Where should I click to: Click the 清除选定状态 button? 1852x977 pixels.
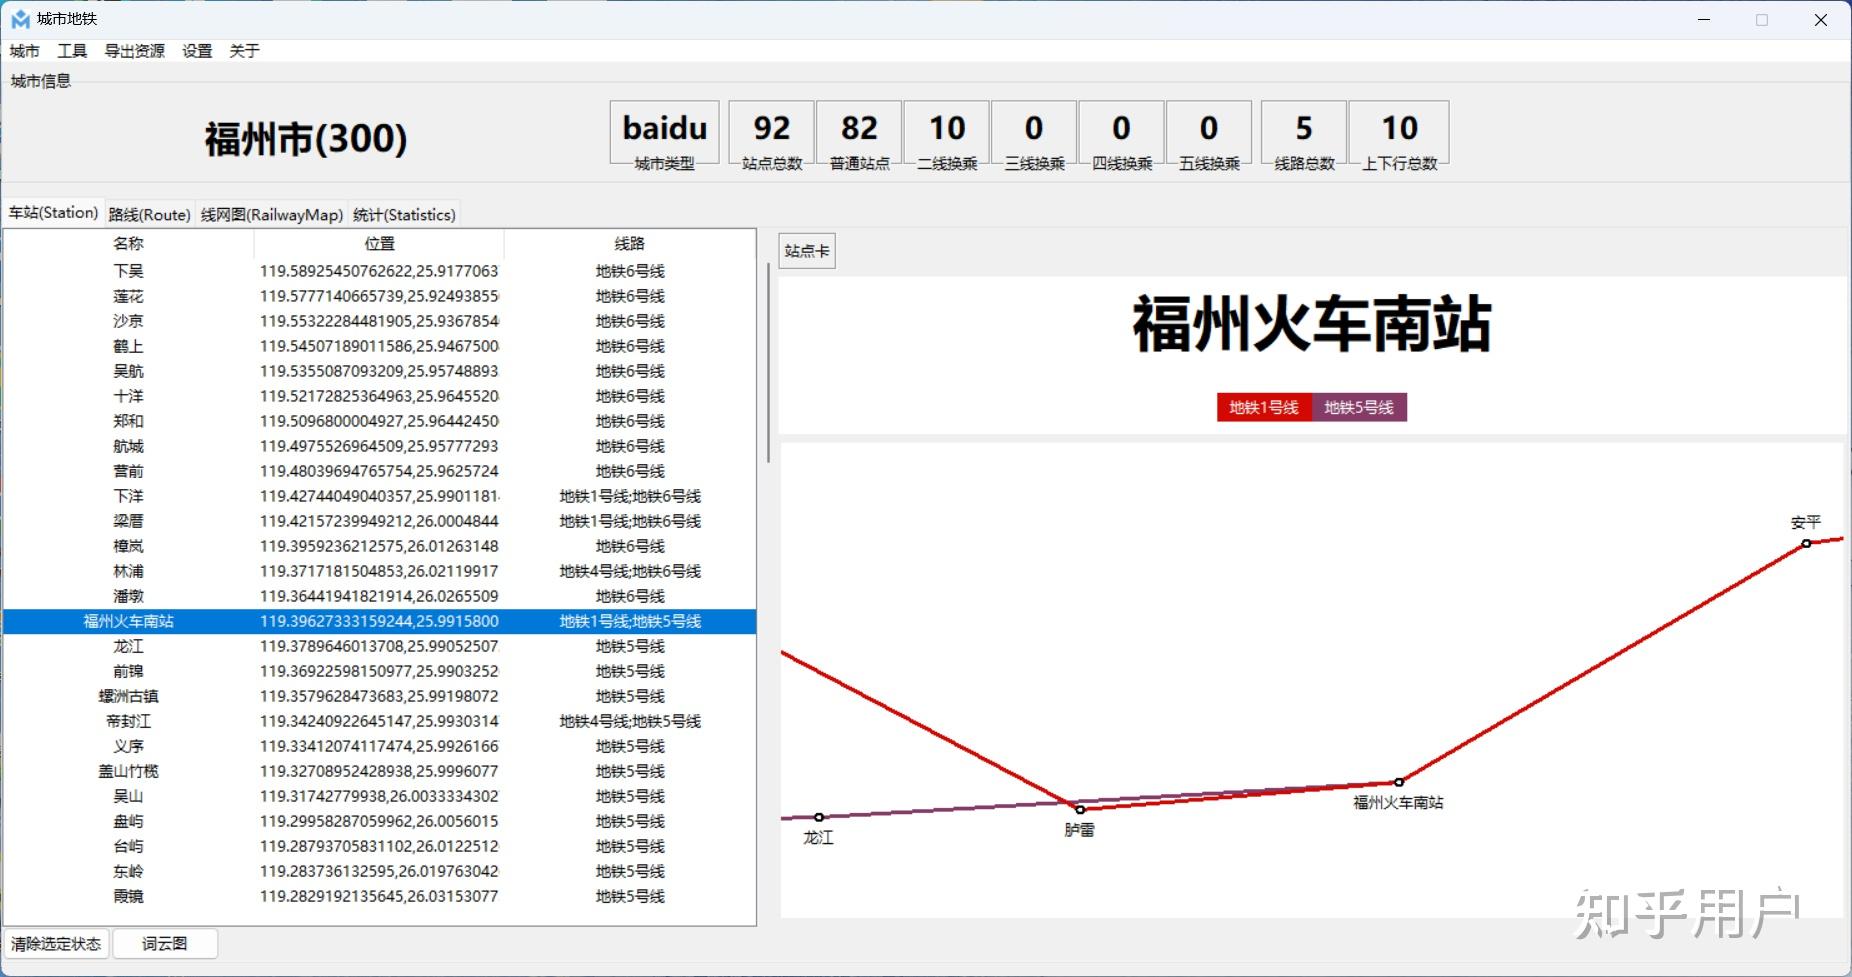tap(57, 943)
